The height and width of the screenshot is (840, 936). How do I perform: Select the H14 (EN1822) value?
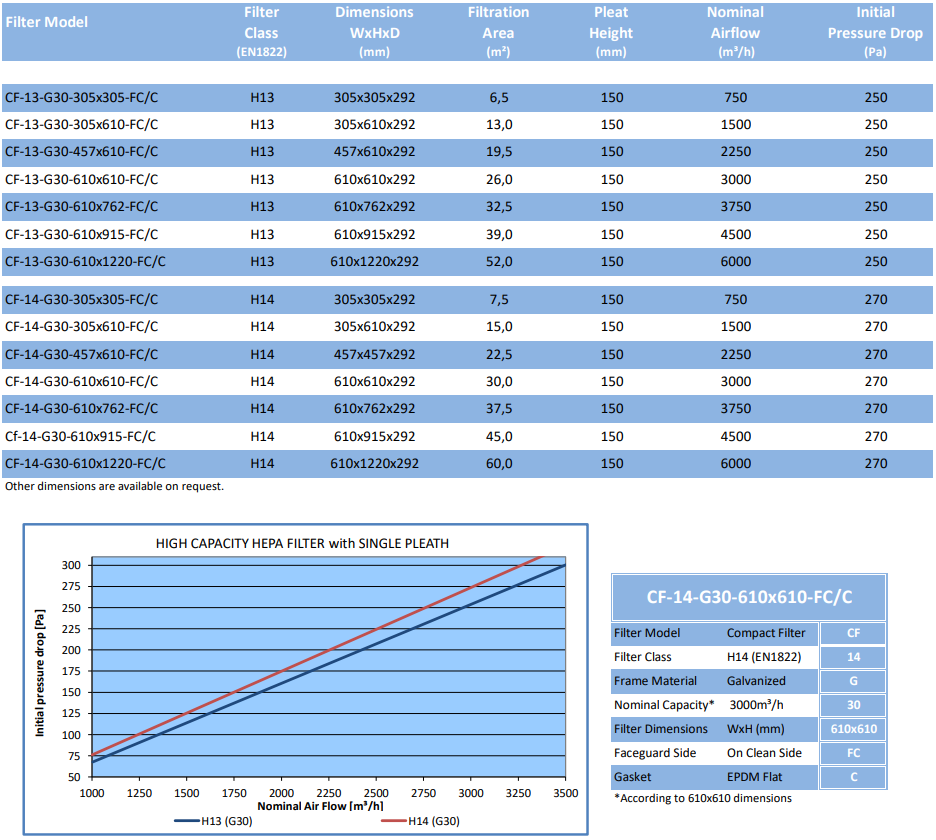(764, 657)
